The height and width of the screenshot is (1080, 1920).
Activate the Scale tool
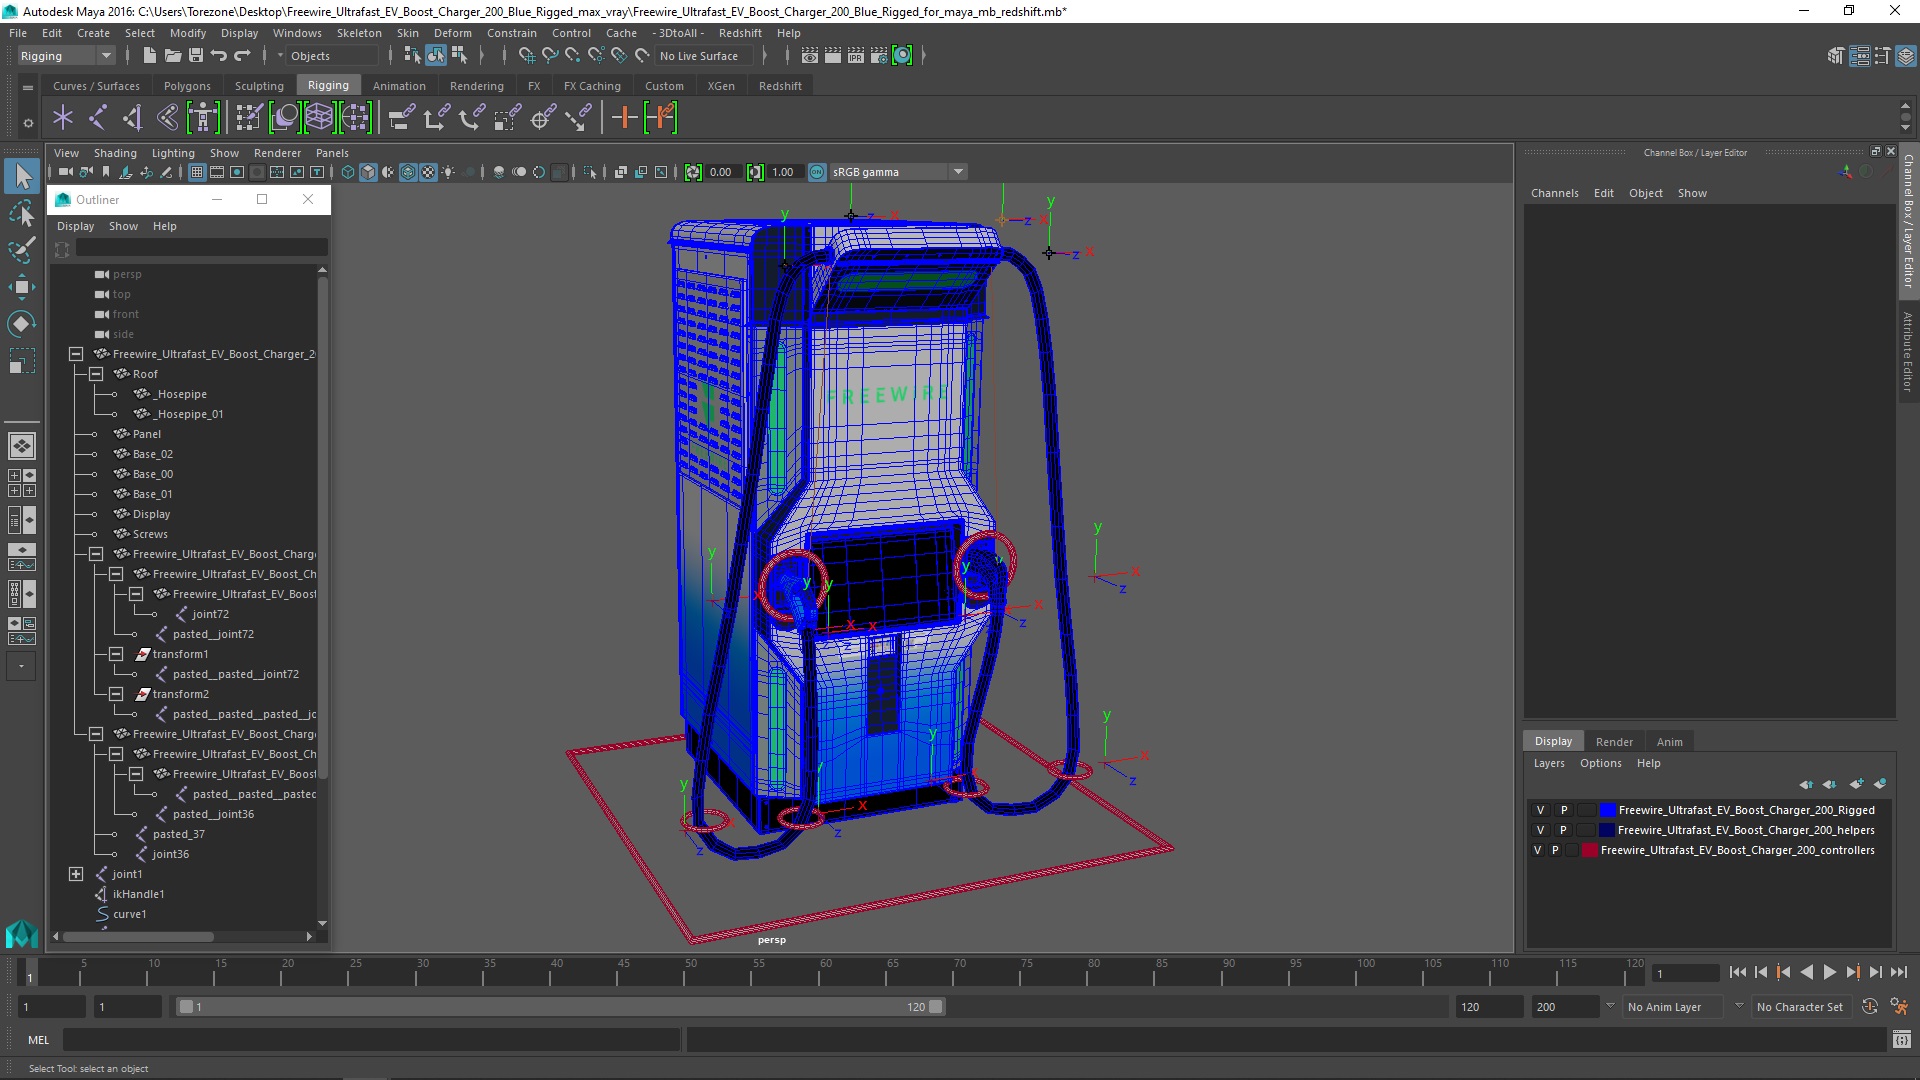point(22,361)
